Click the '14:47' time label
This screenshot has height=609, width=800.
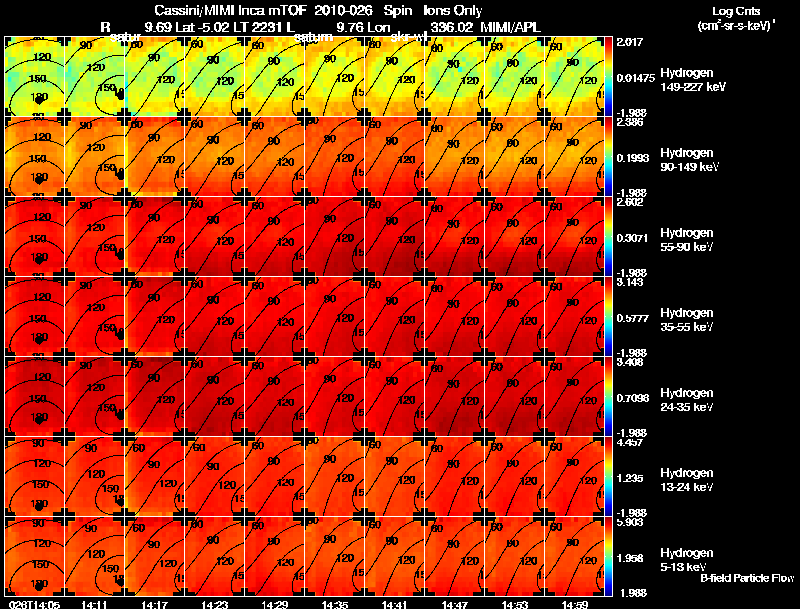point(455,605)
